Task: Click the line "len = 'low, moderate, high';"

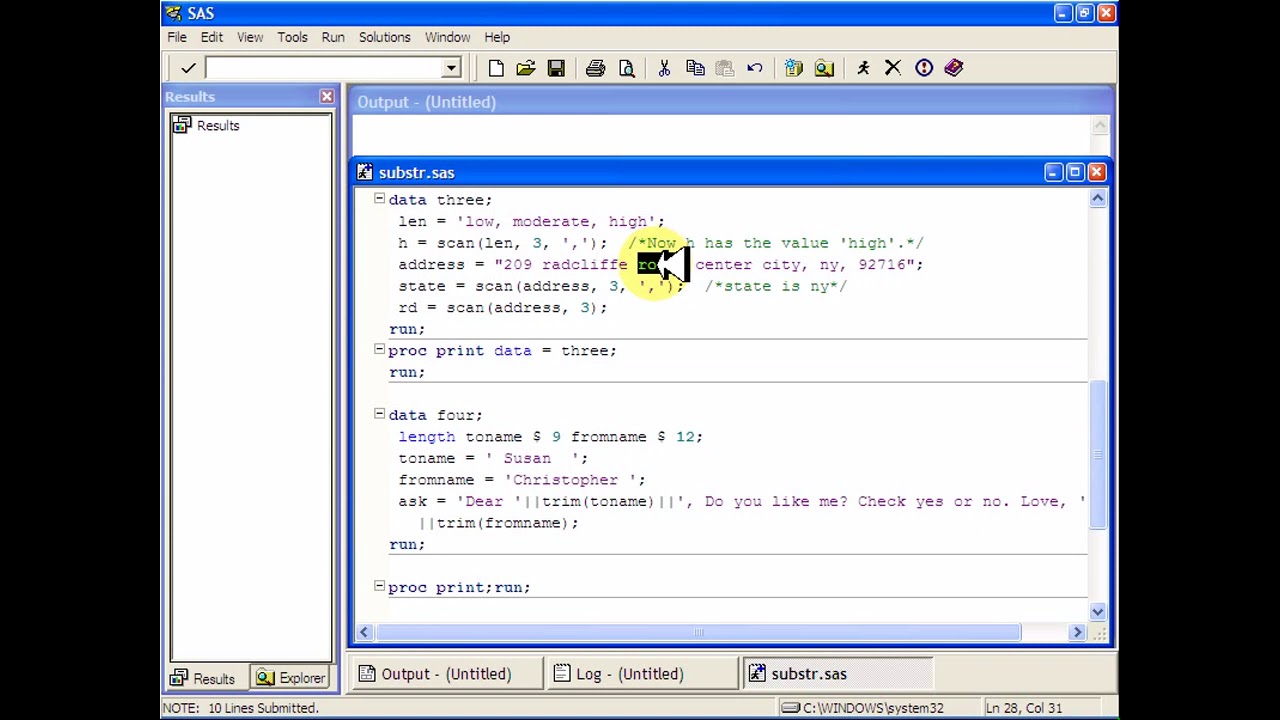Action: pyautogui.click(x=531, y=222)
